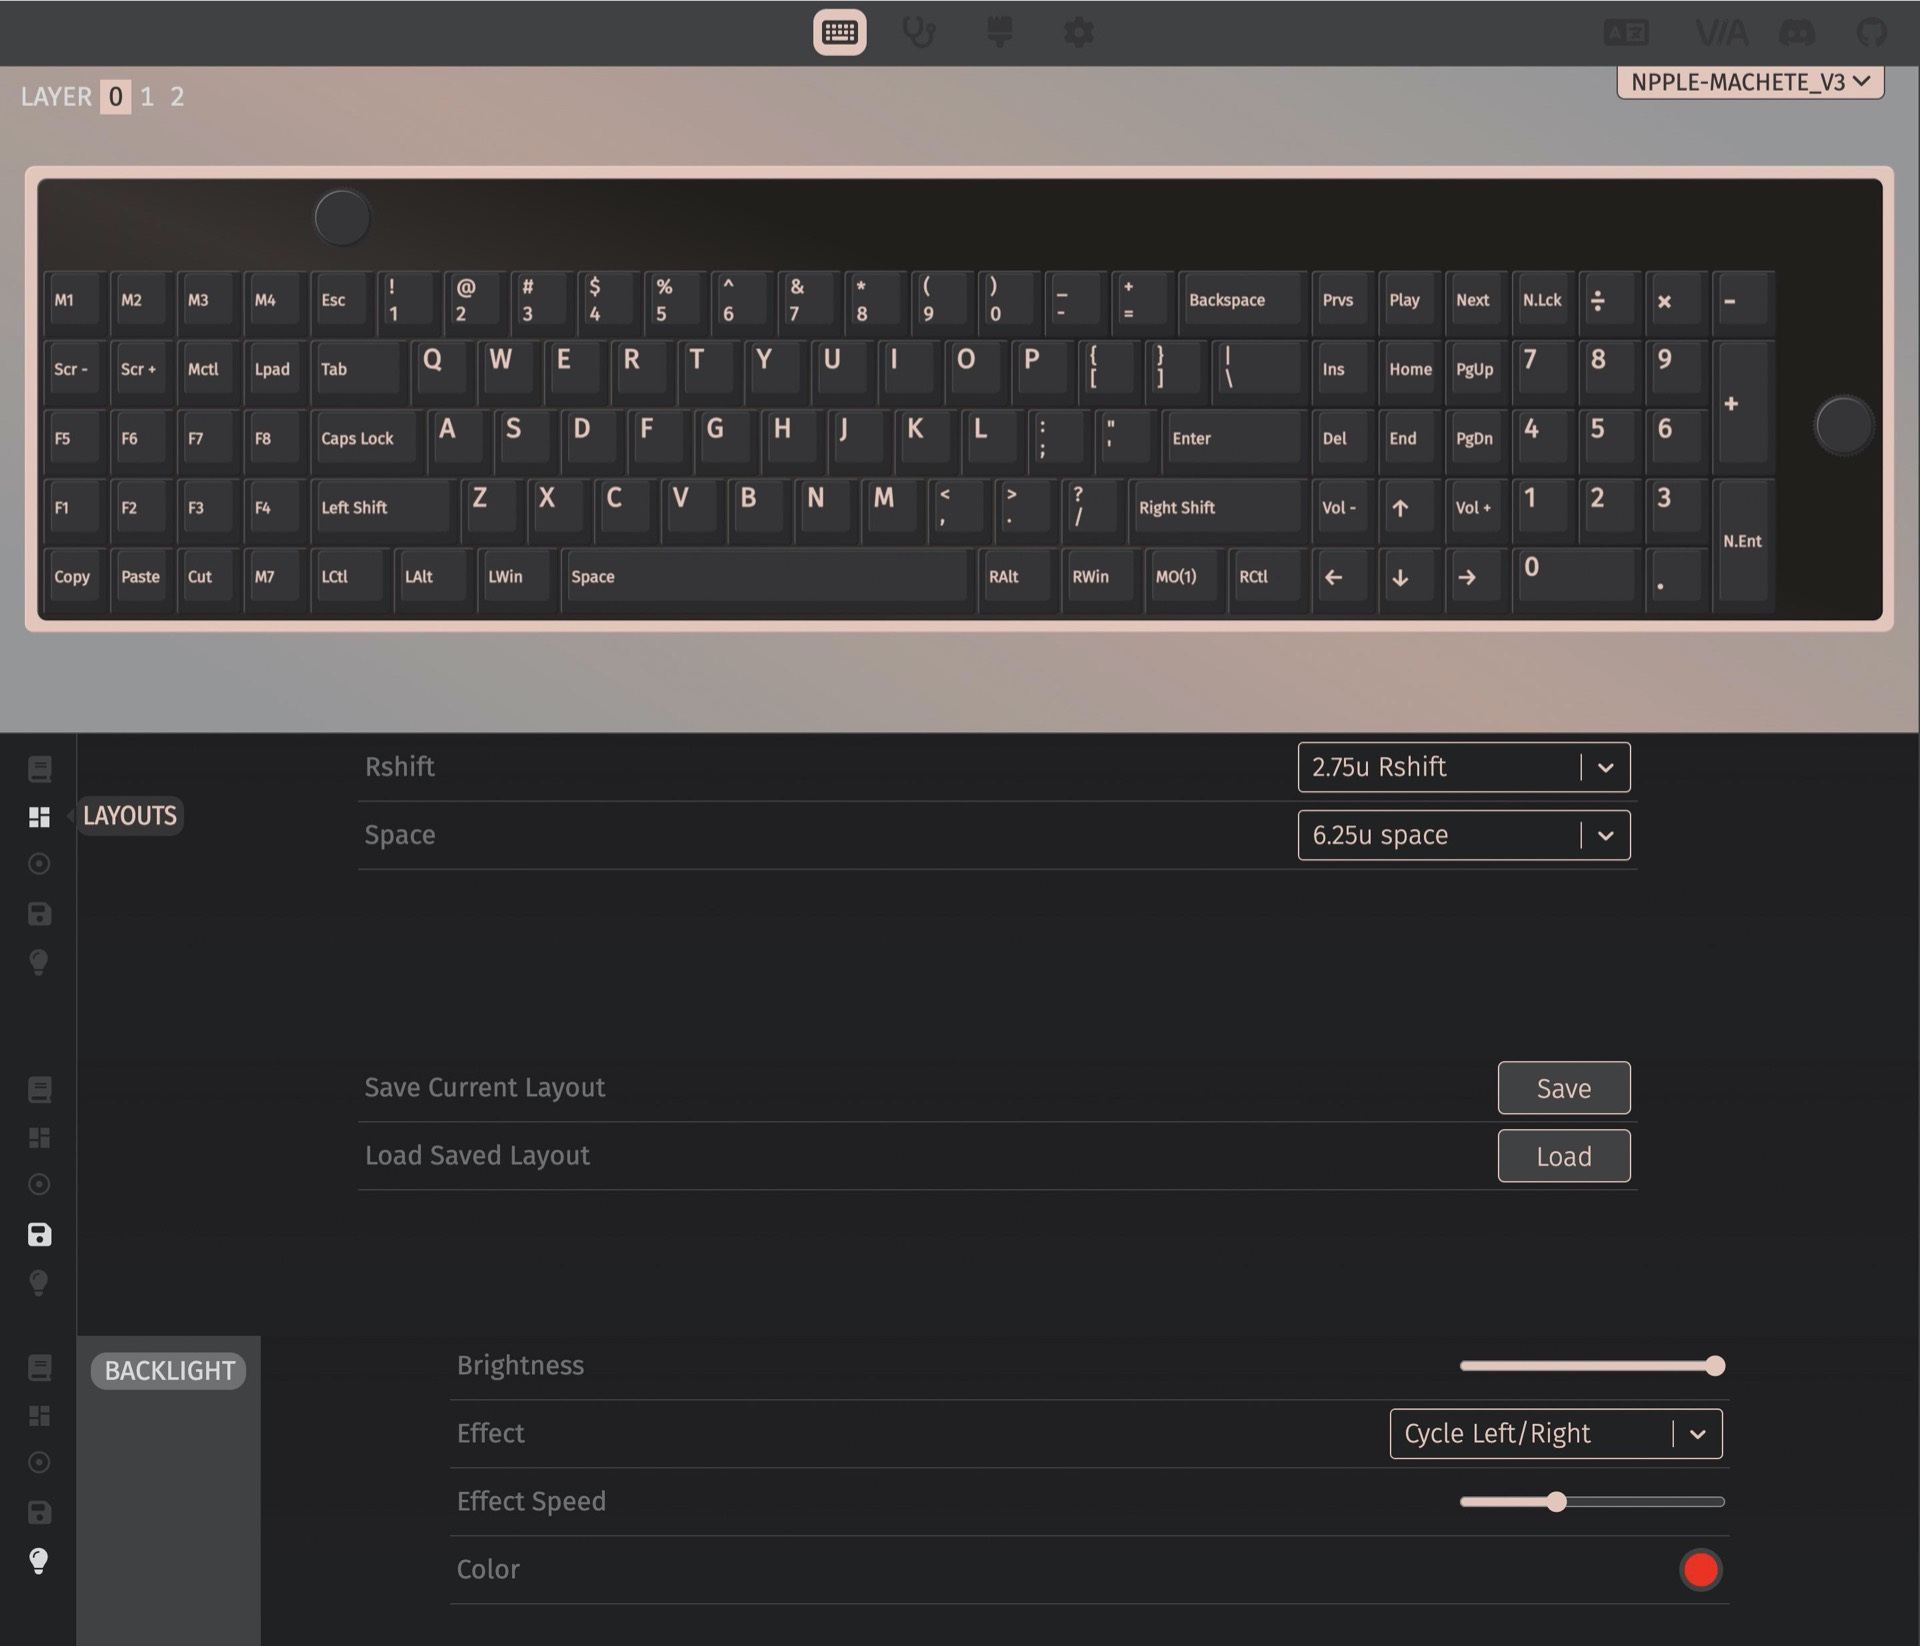Open the Key Tester stethoscope icon
Image resolution: width=1920 pixels, height=1646 pixels.
point(918,33)
